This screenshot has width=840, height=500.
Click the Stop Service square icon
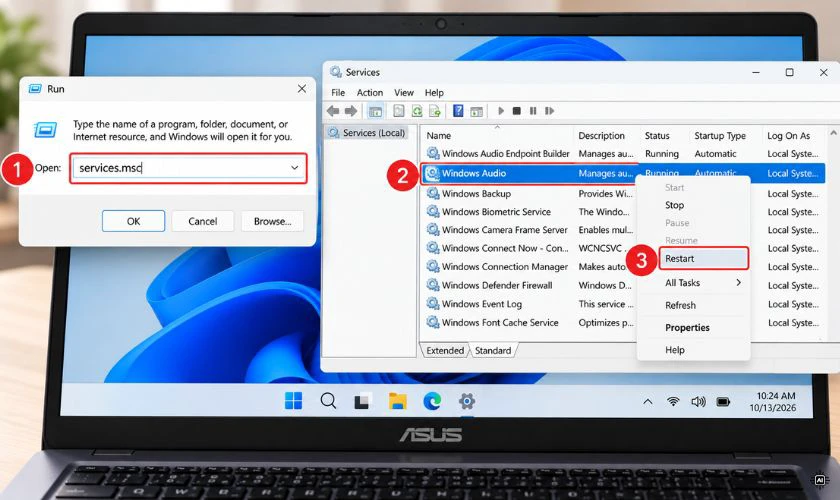516,111
